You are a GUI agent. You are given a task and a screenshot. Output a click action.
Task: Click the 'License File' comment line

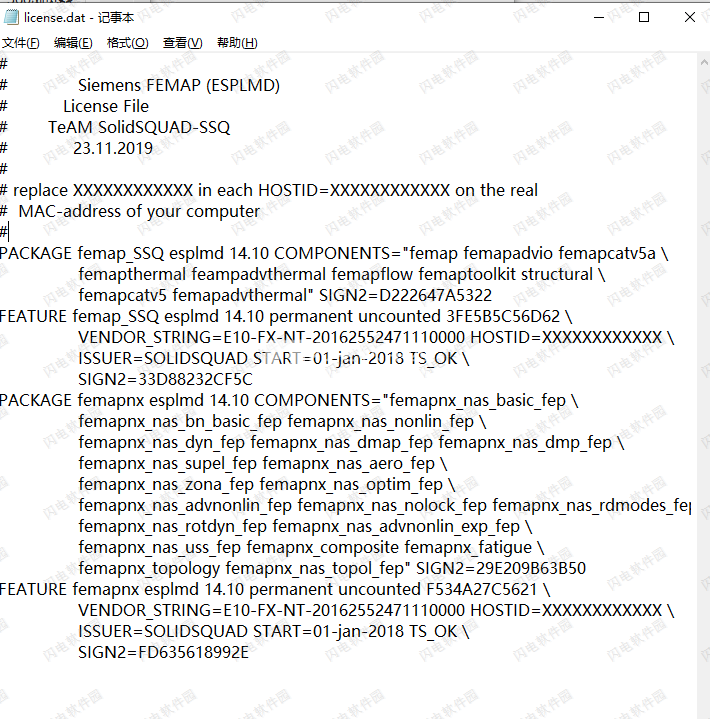[x=106, y=106]
